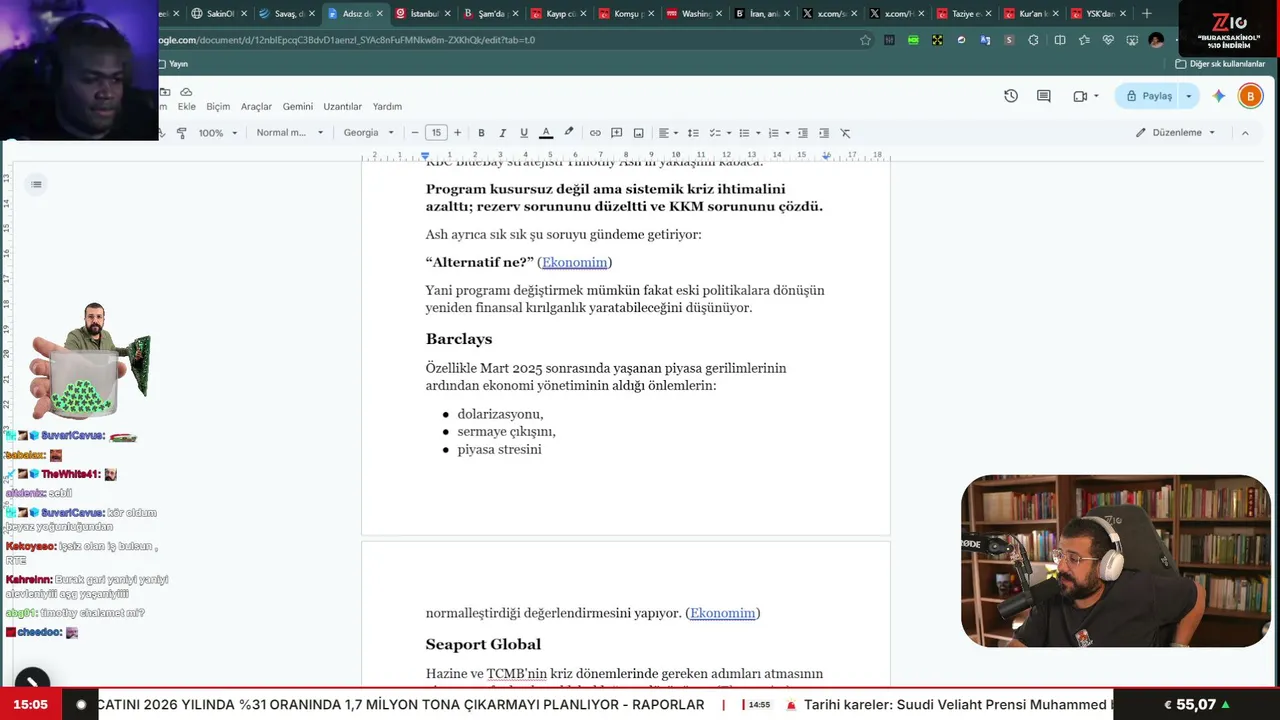Open a new browser tab
Screen dimensions: 1280x720
click(1146, 14)
